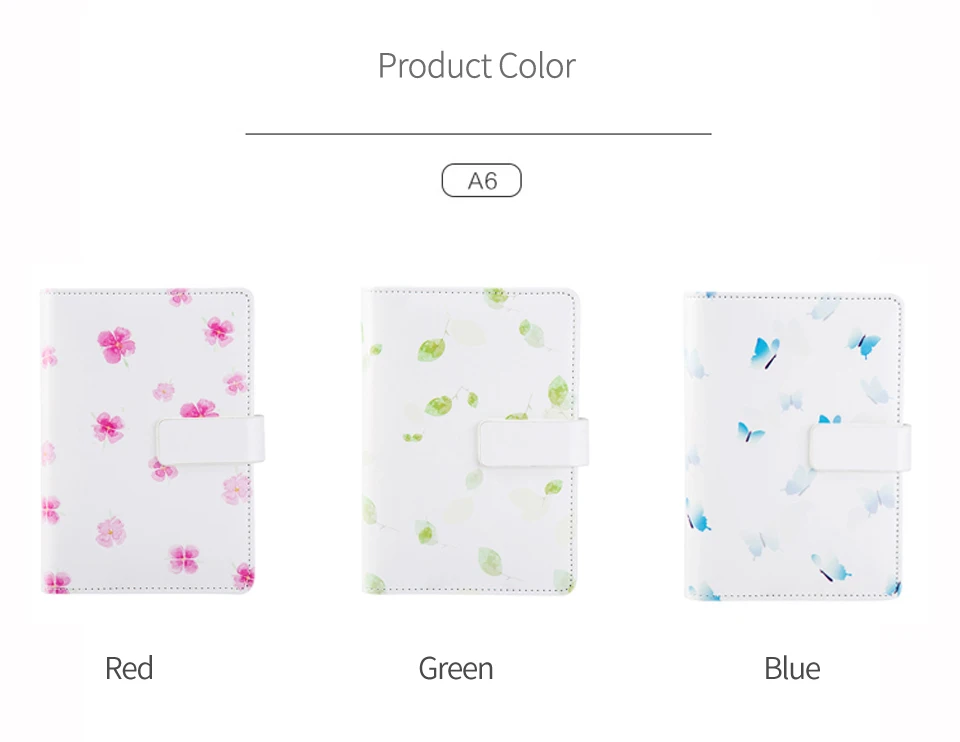Click the clasp on the Blue notebook
The image size is (960, 742).
pyautogui.click(x=860, y=447)
